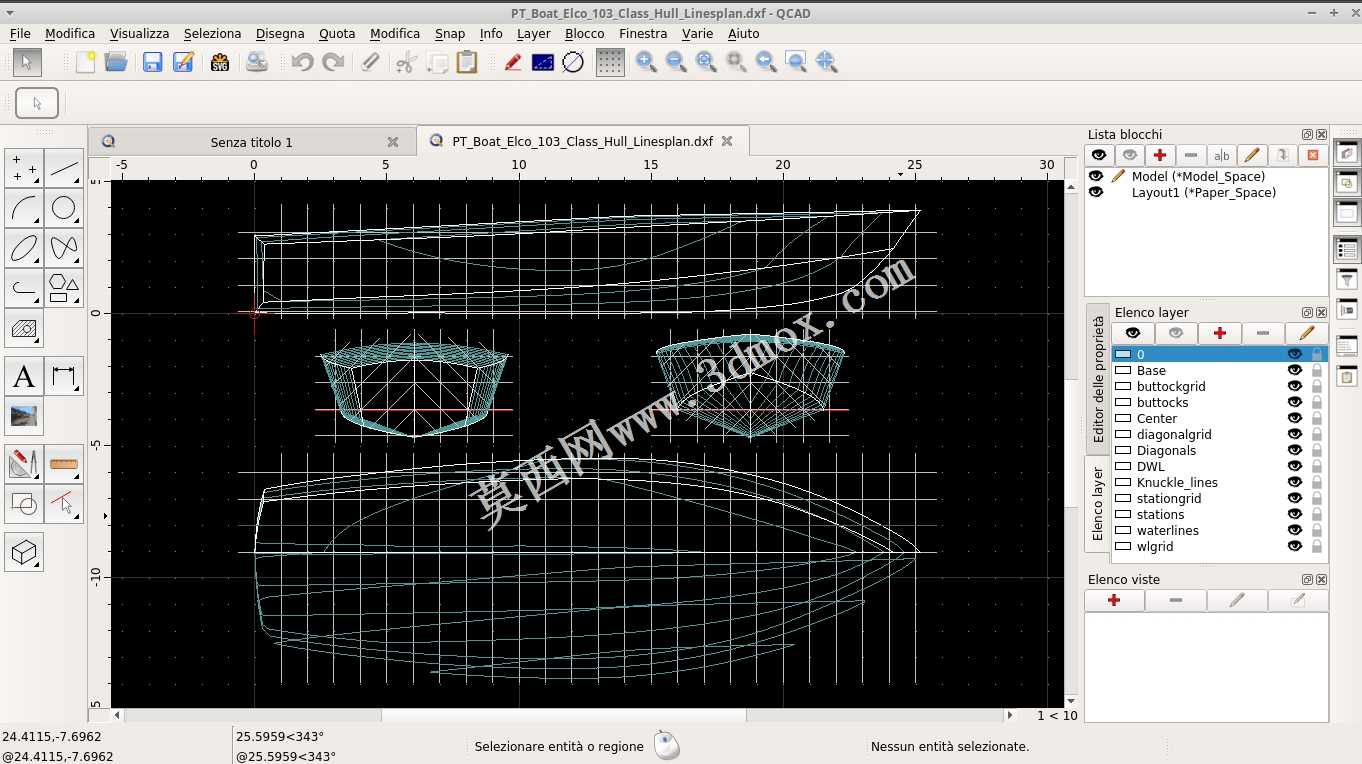Hide the Diagonals layer with its eye icon
The image size is (1362, 764).
coord(1295,450)
